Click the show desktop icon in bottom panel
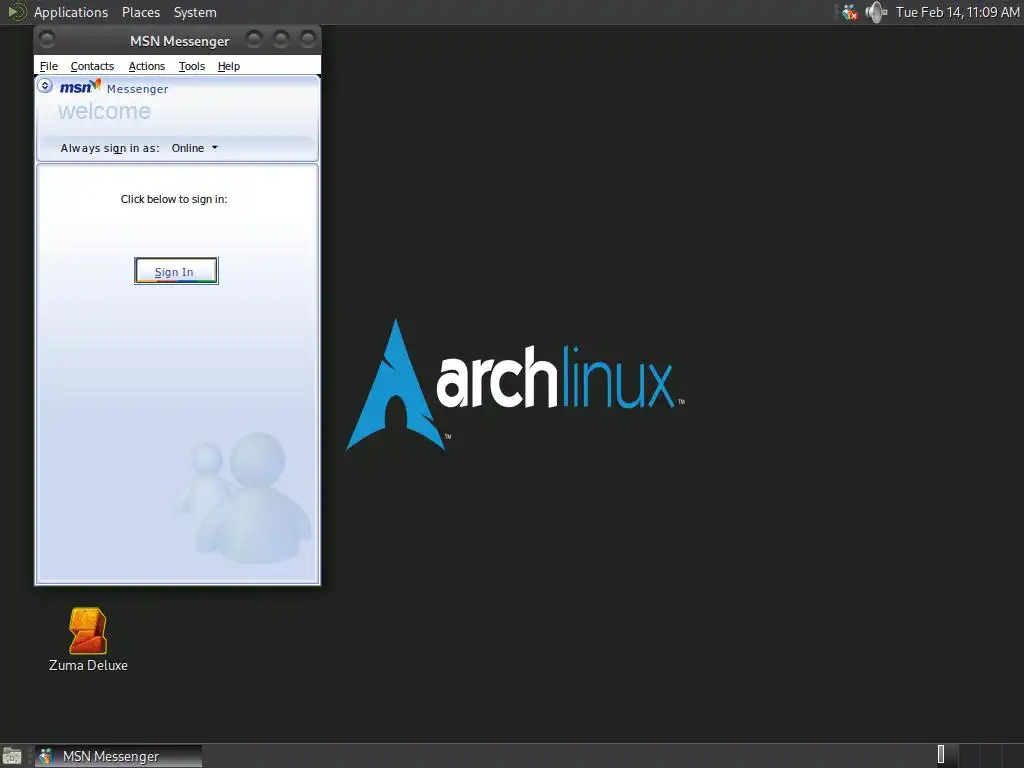The width and height of the screenshot is (1024, 768). 12,756
